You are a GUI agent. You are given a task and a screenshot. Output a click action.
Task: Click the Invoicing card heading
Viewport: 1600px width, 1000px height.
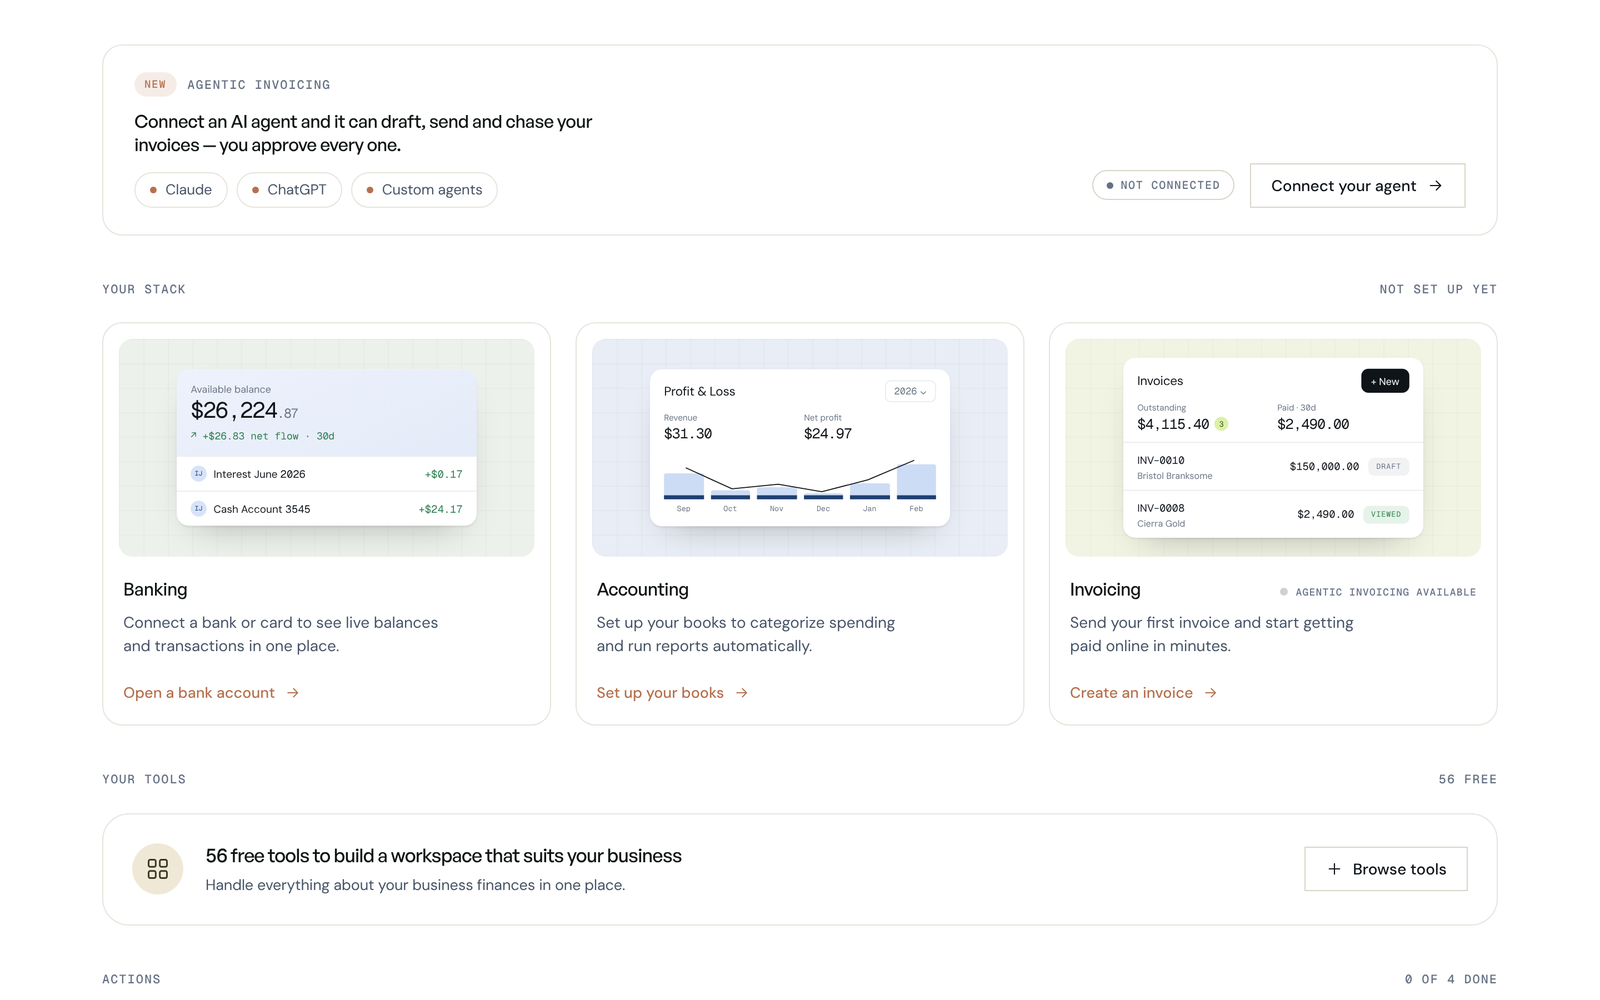tap(1105, 590)
